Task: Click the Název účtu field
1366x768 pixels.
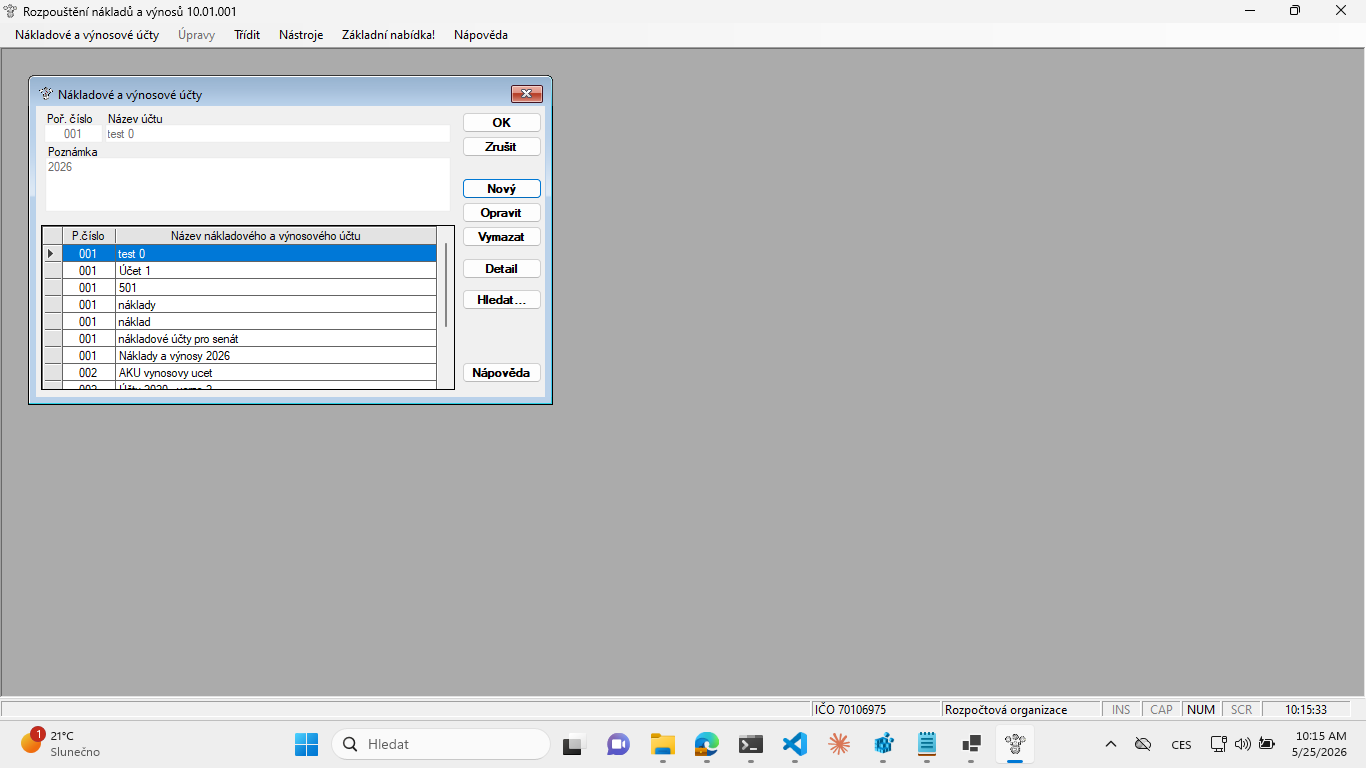Action: click(x=277, y=134)
